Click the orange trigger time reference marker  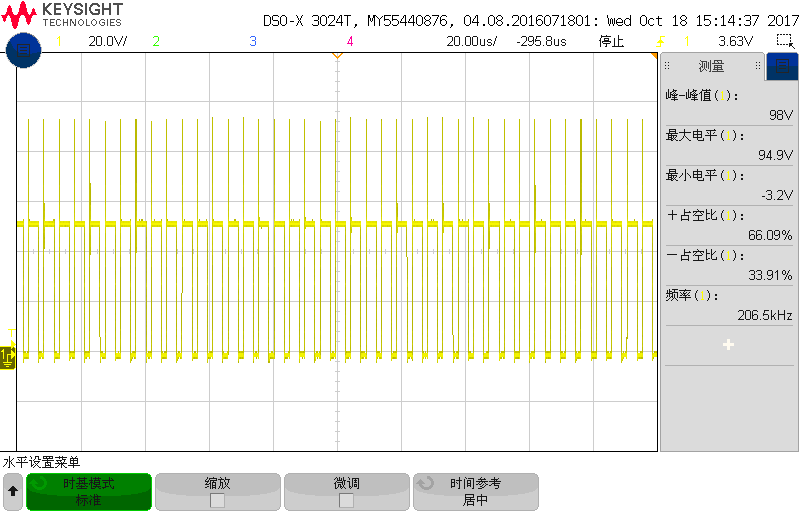coord(337,55)
